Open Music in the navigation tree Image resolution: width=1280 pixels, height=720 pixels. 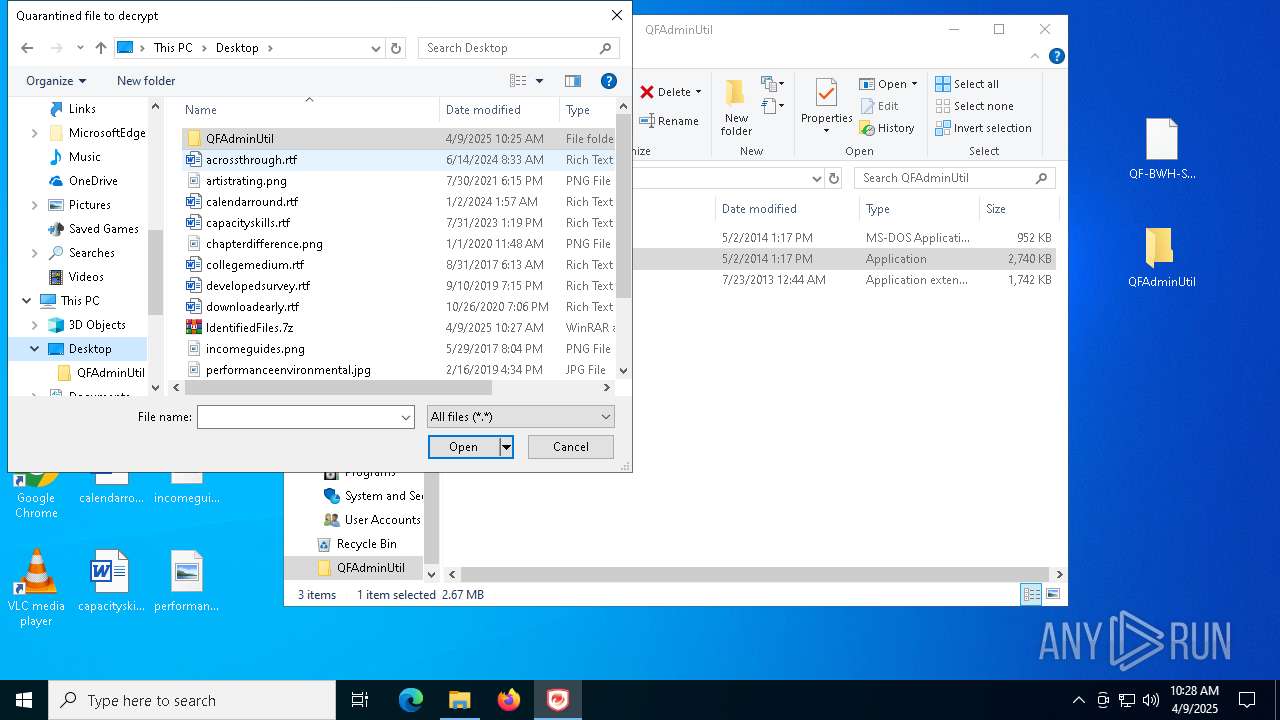point(84,157)
